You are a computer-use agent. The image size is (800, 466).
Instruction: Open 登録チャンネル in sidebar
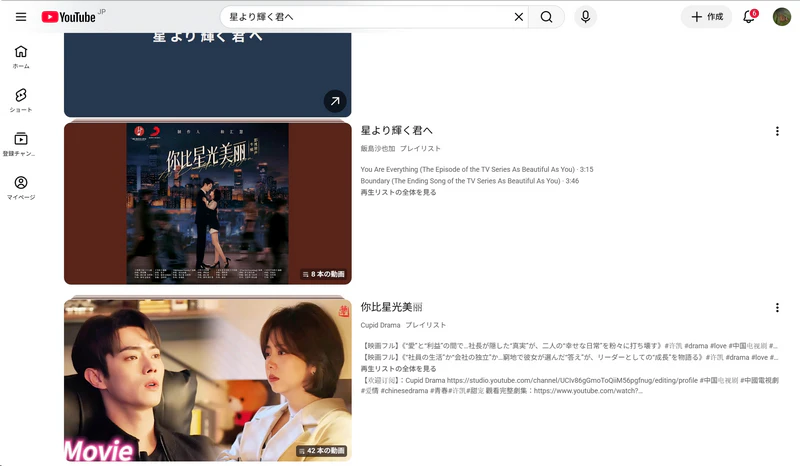click(x=21, y=144)
